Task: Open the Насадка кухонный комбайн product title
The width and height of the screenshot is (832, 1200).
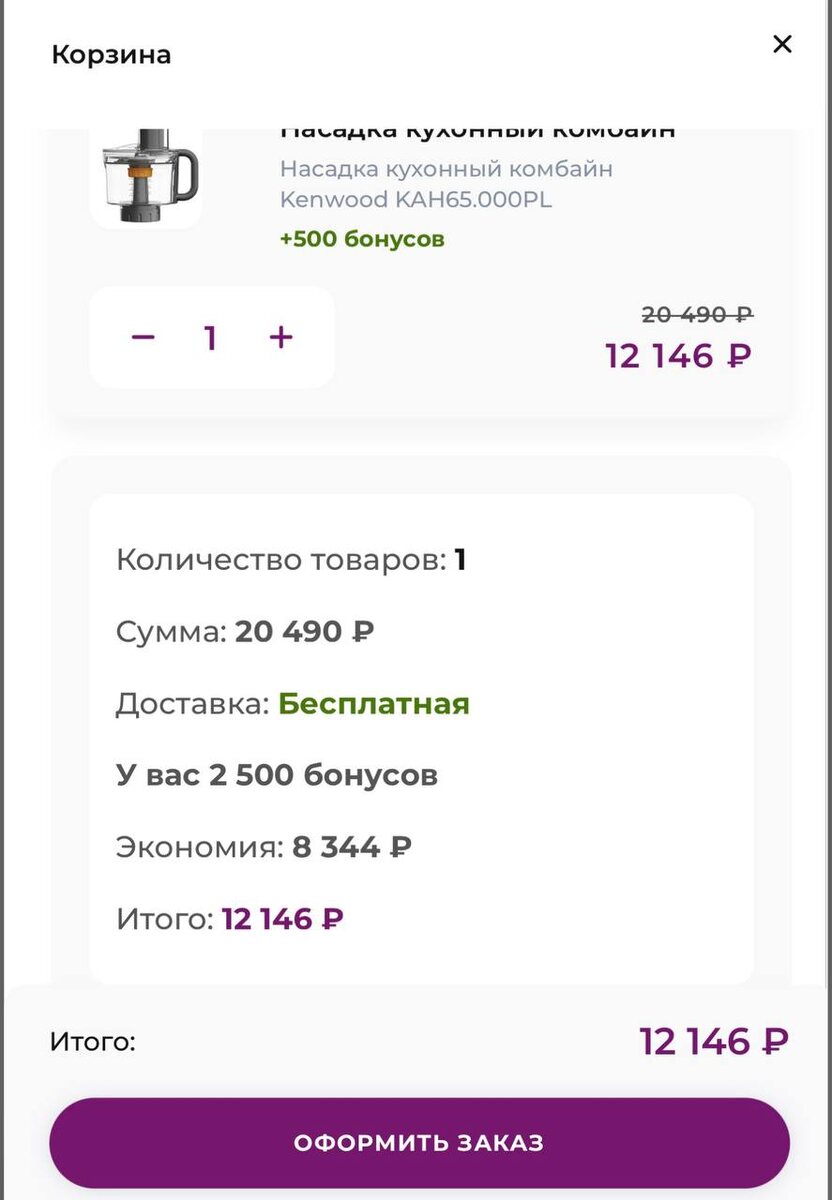Action: (x=478, y=128)
